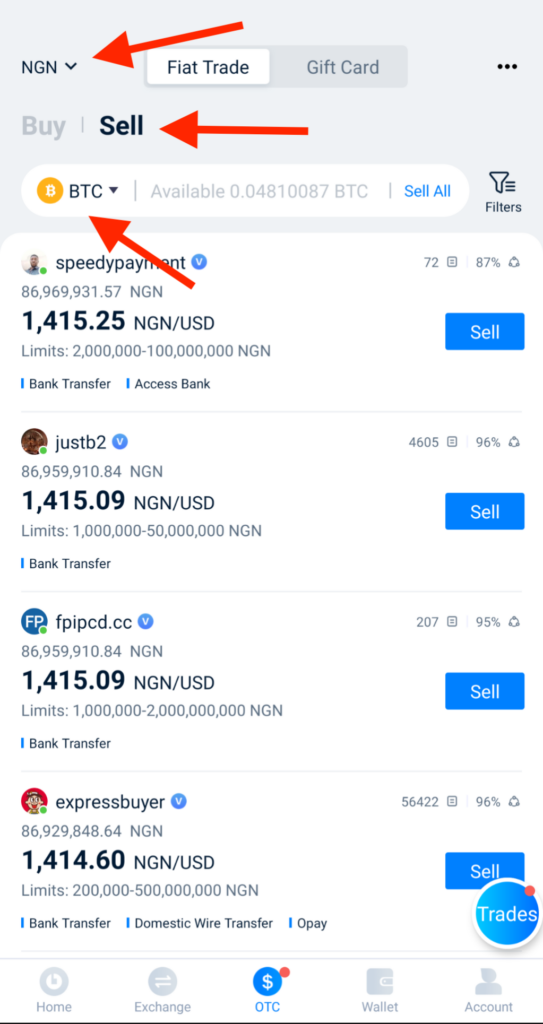Go to Home in bottom navigation
Screen dimensions: 543x1024
pos(54,981)
